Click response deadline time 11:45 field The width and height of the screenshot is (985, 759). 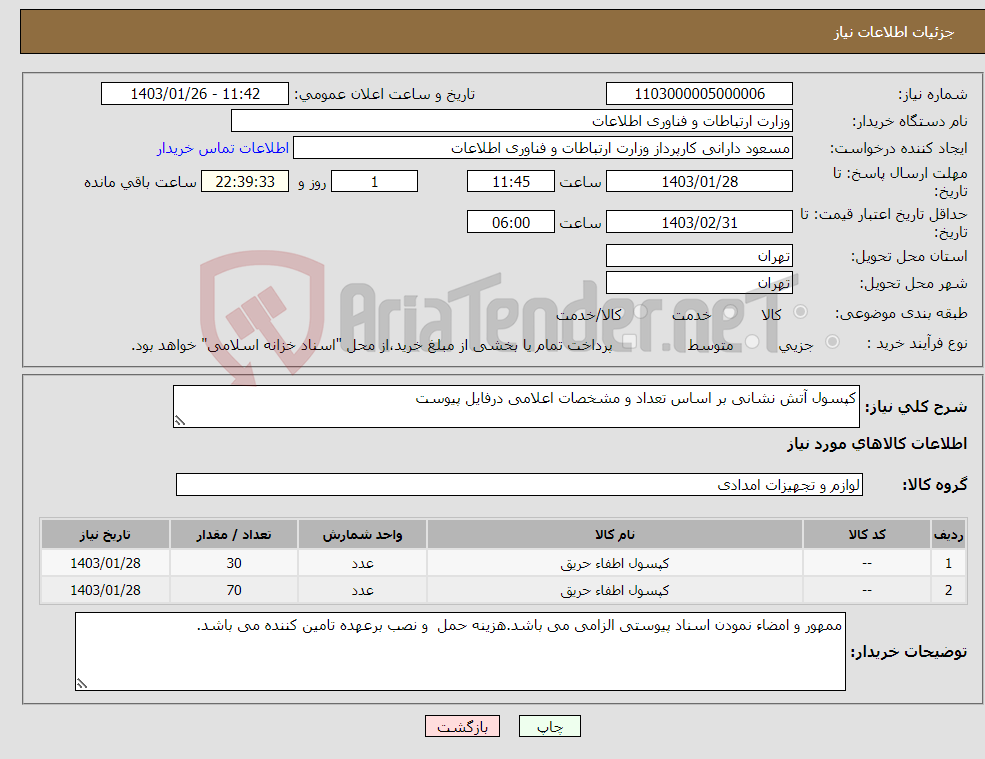click(511, 182)
